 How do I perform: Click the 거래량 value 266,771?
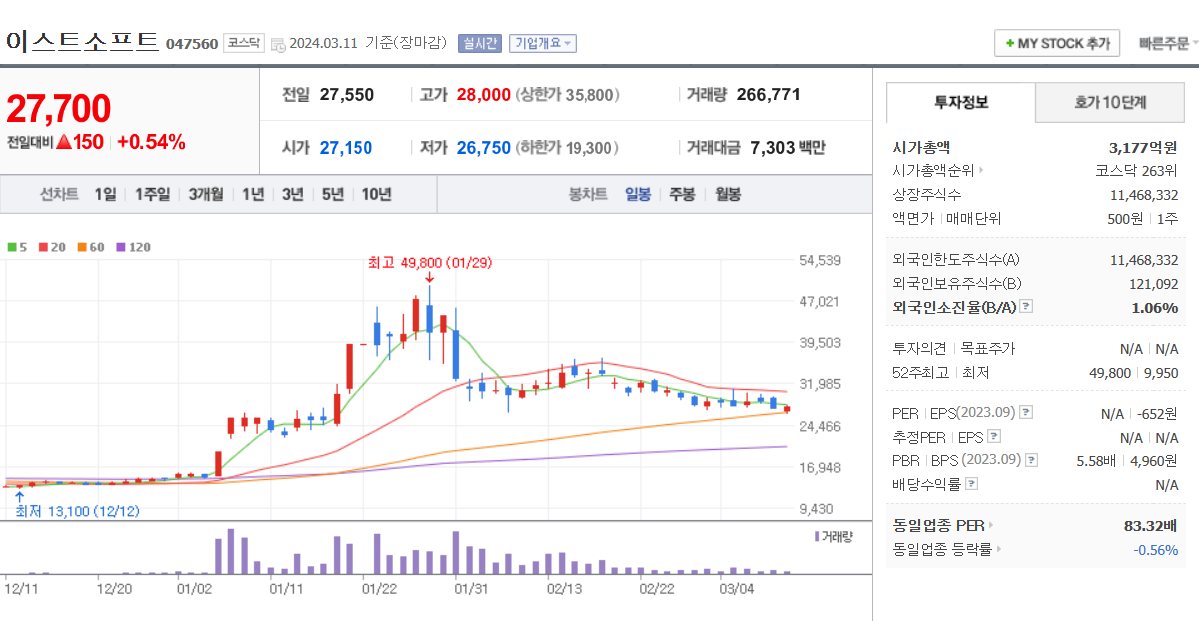click(768, 95)
